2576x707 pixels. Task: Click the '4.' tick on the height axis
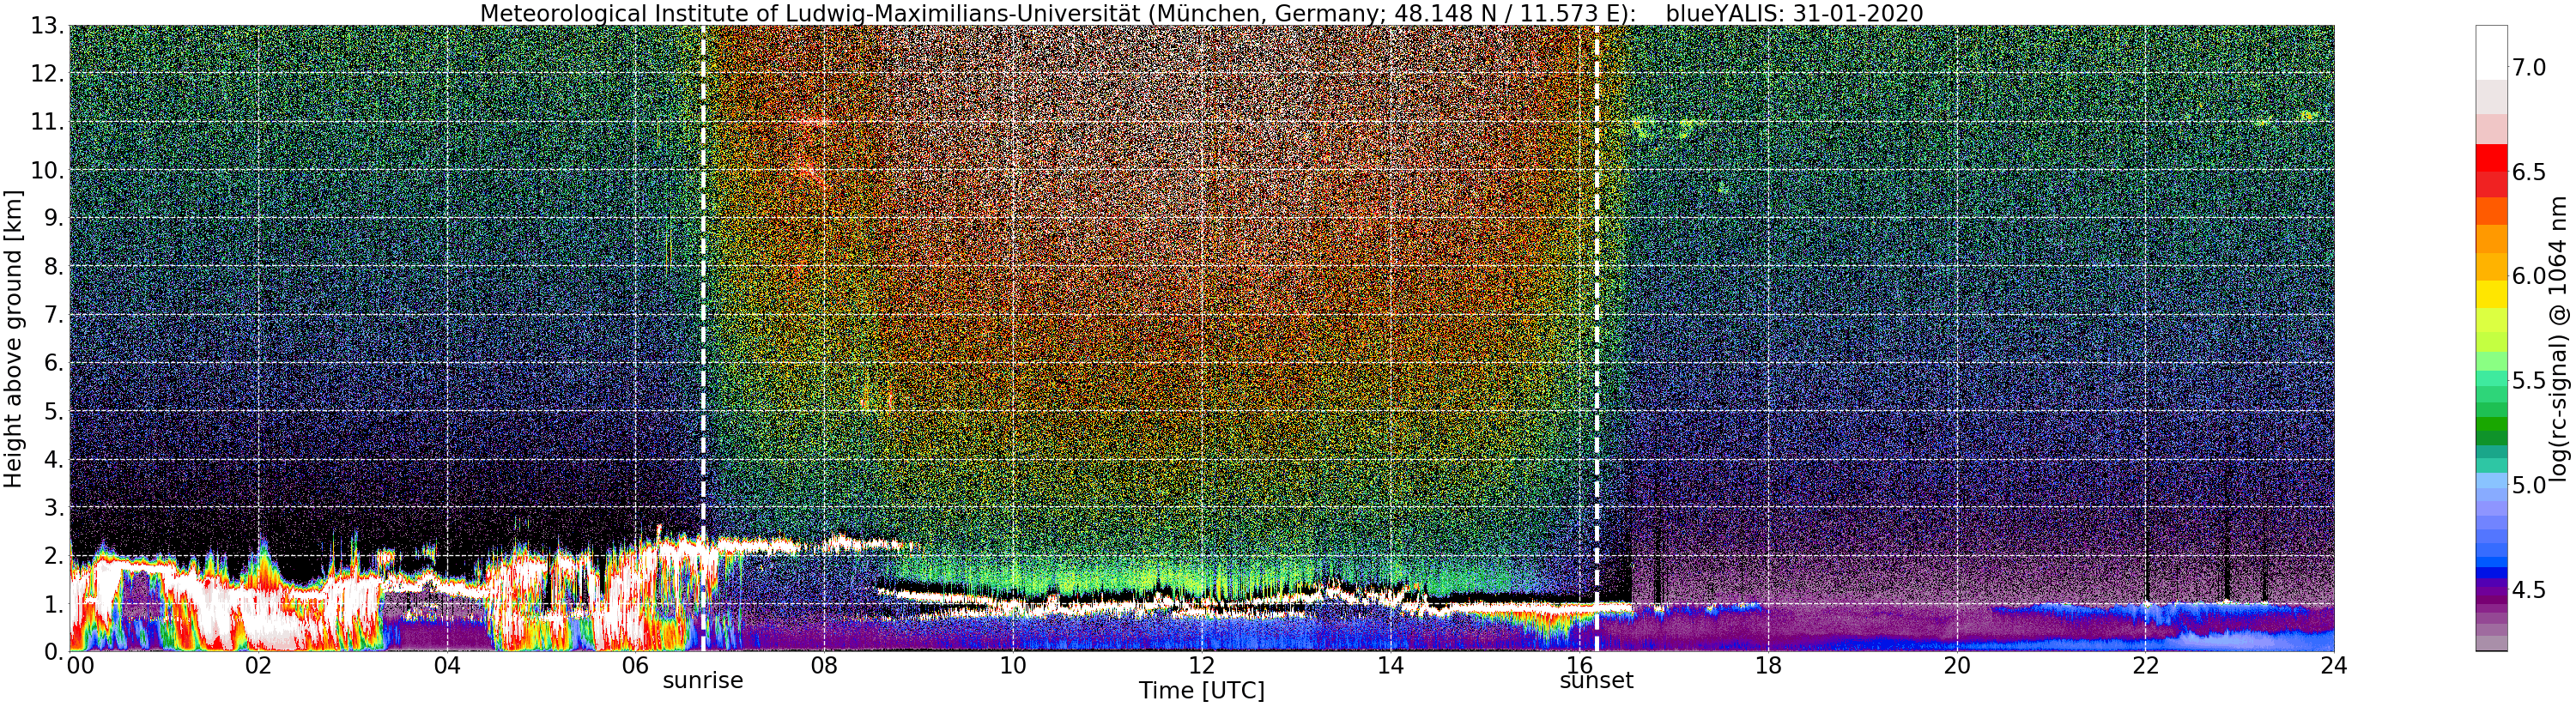pos(53,459)
